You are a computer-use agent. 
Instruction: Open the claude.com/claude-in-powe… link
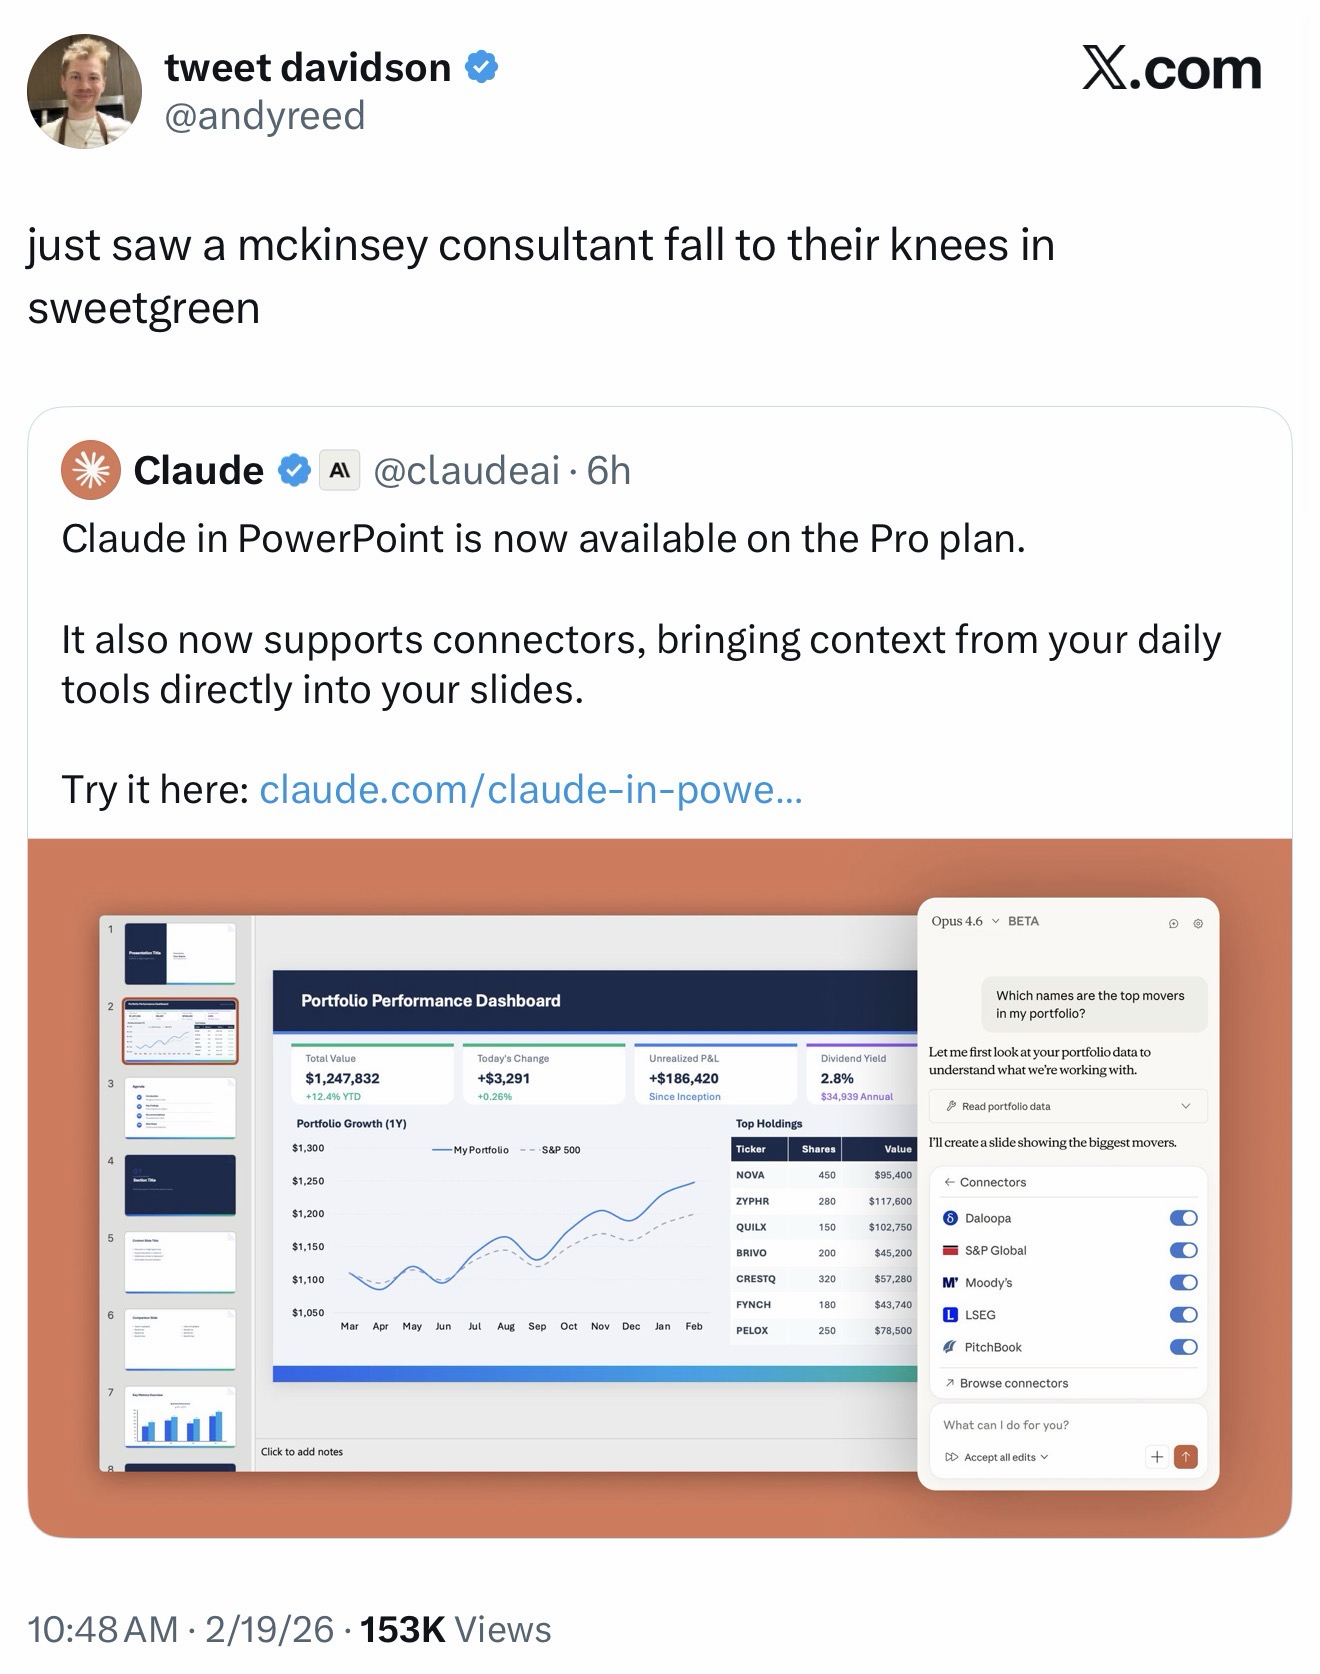click(x=530, y=790)
